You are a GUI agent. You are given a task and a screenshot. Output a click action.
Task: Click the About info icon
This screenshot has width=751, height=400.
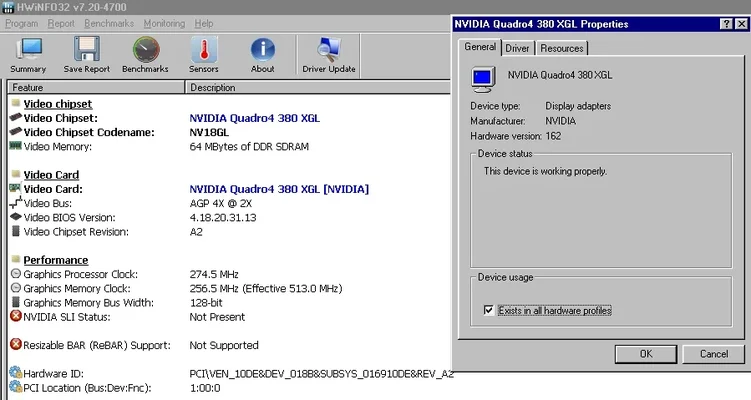tap(262, 50)
